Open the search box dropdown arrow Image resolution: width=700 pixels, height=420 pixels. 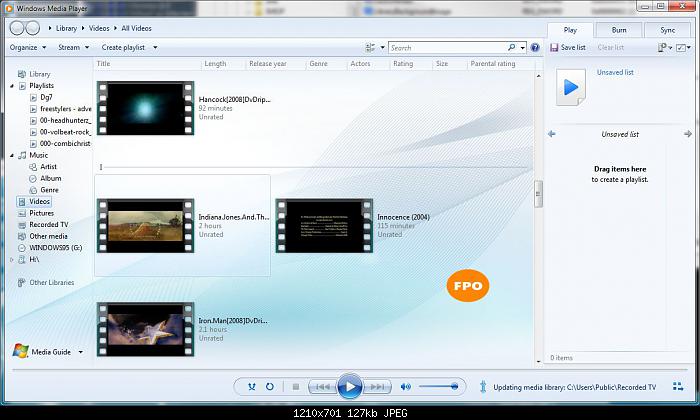pos(522,47)
